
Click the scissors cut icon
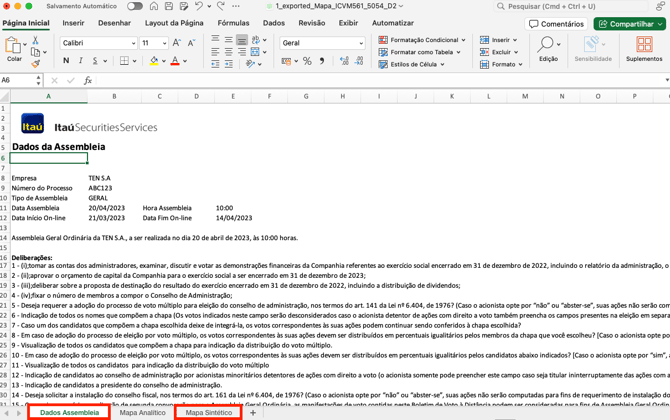point(35,41)
